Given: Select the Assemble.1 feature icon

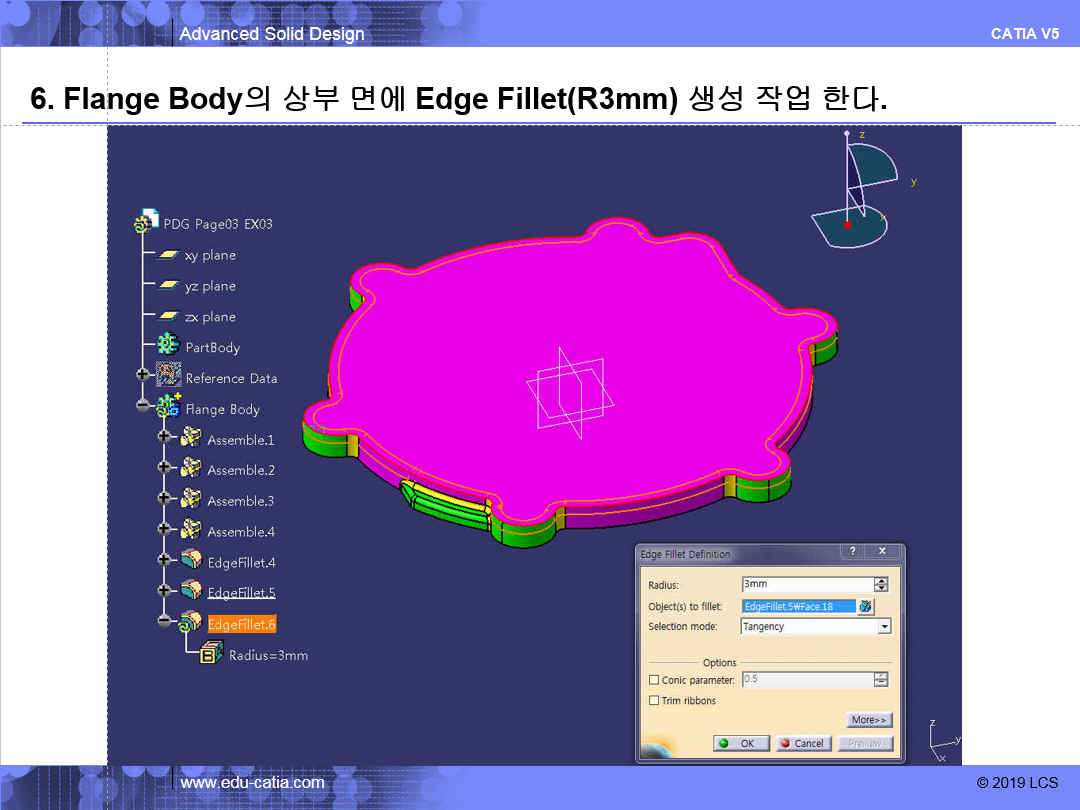Looking at the screenshot, I should (x=190, y=439).
